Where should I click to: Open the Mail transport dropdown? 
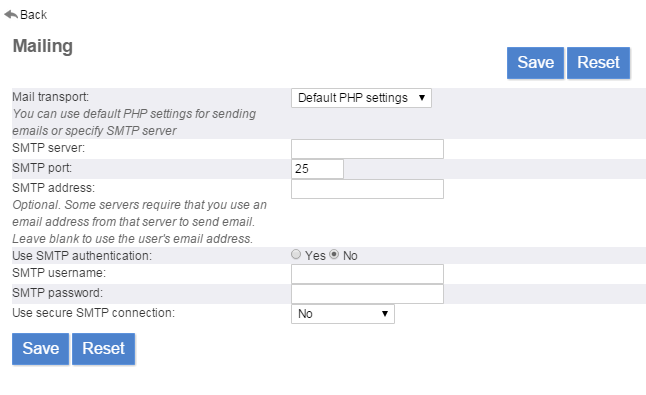click(x=361, y=98)
